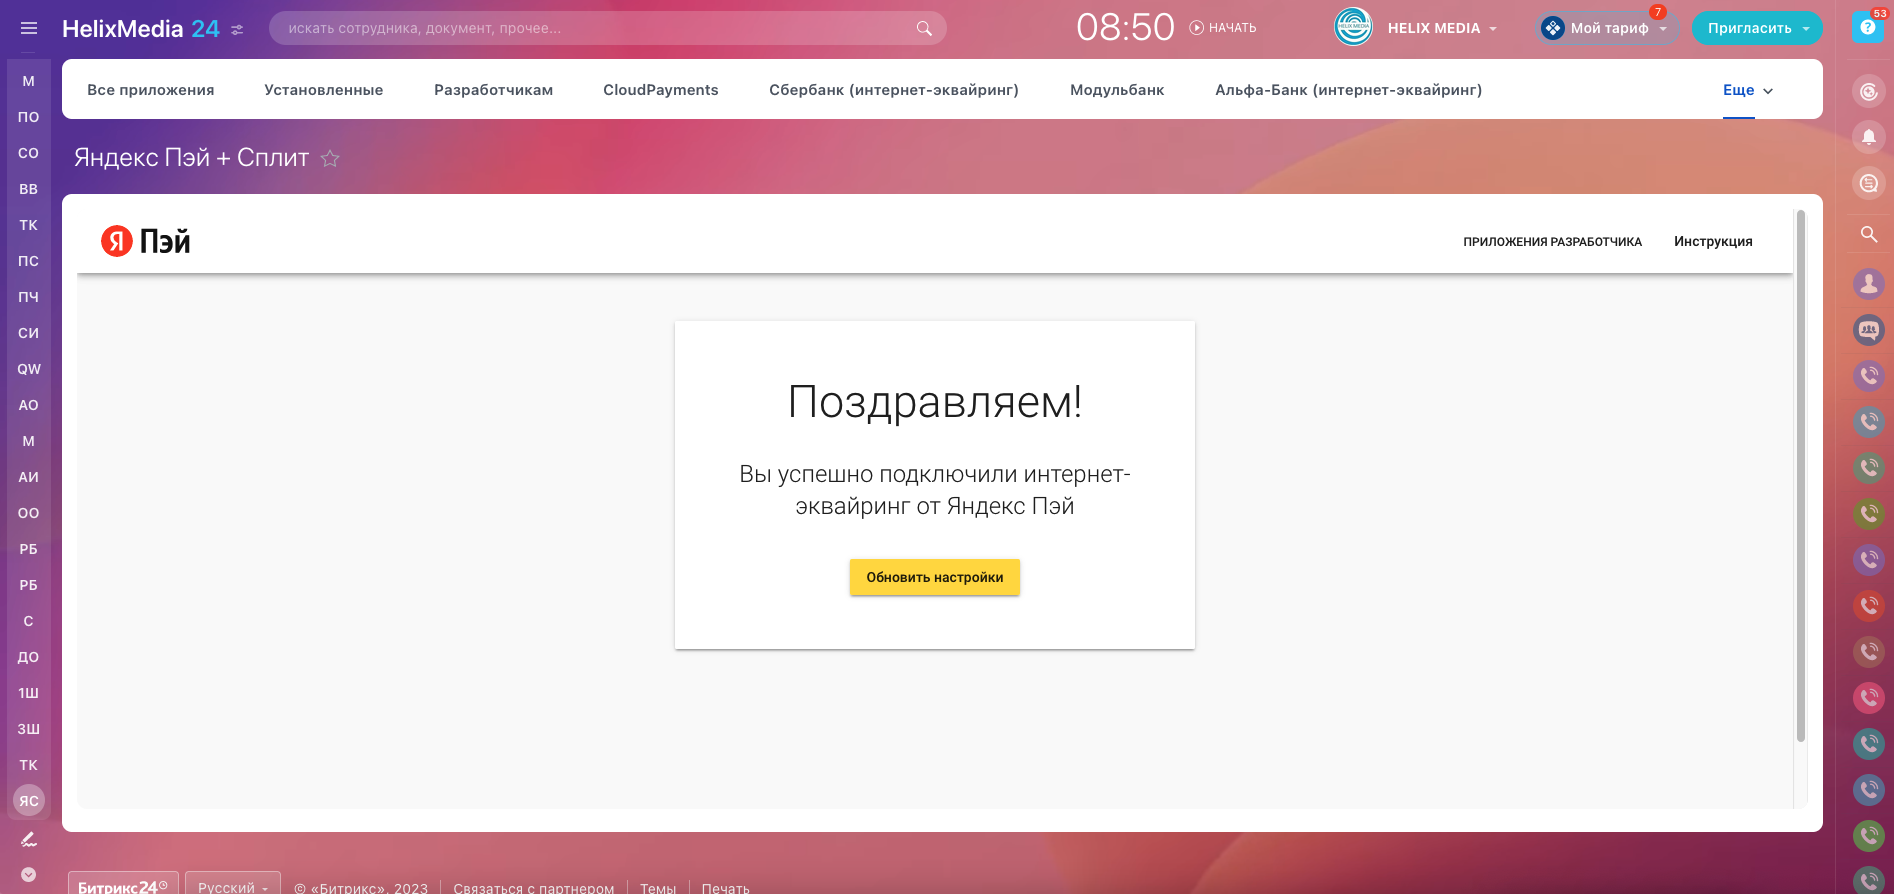Expand the HELIX MEDIA account dropdown
This screenshot has height=894, width=1894.
pyautogui.click(x=1493, y=29)
